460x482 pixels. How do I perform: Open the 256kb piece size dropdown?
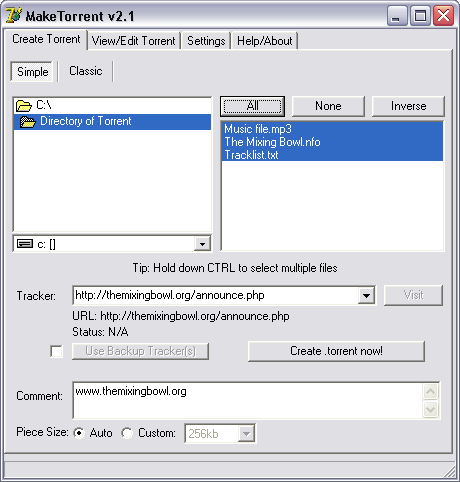coord(246,434)
